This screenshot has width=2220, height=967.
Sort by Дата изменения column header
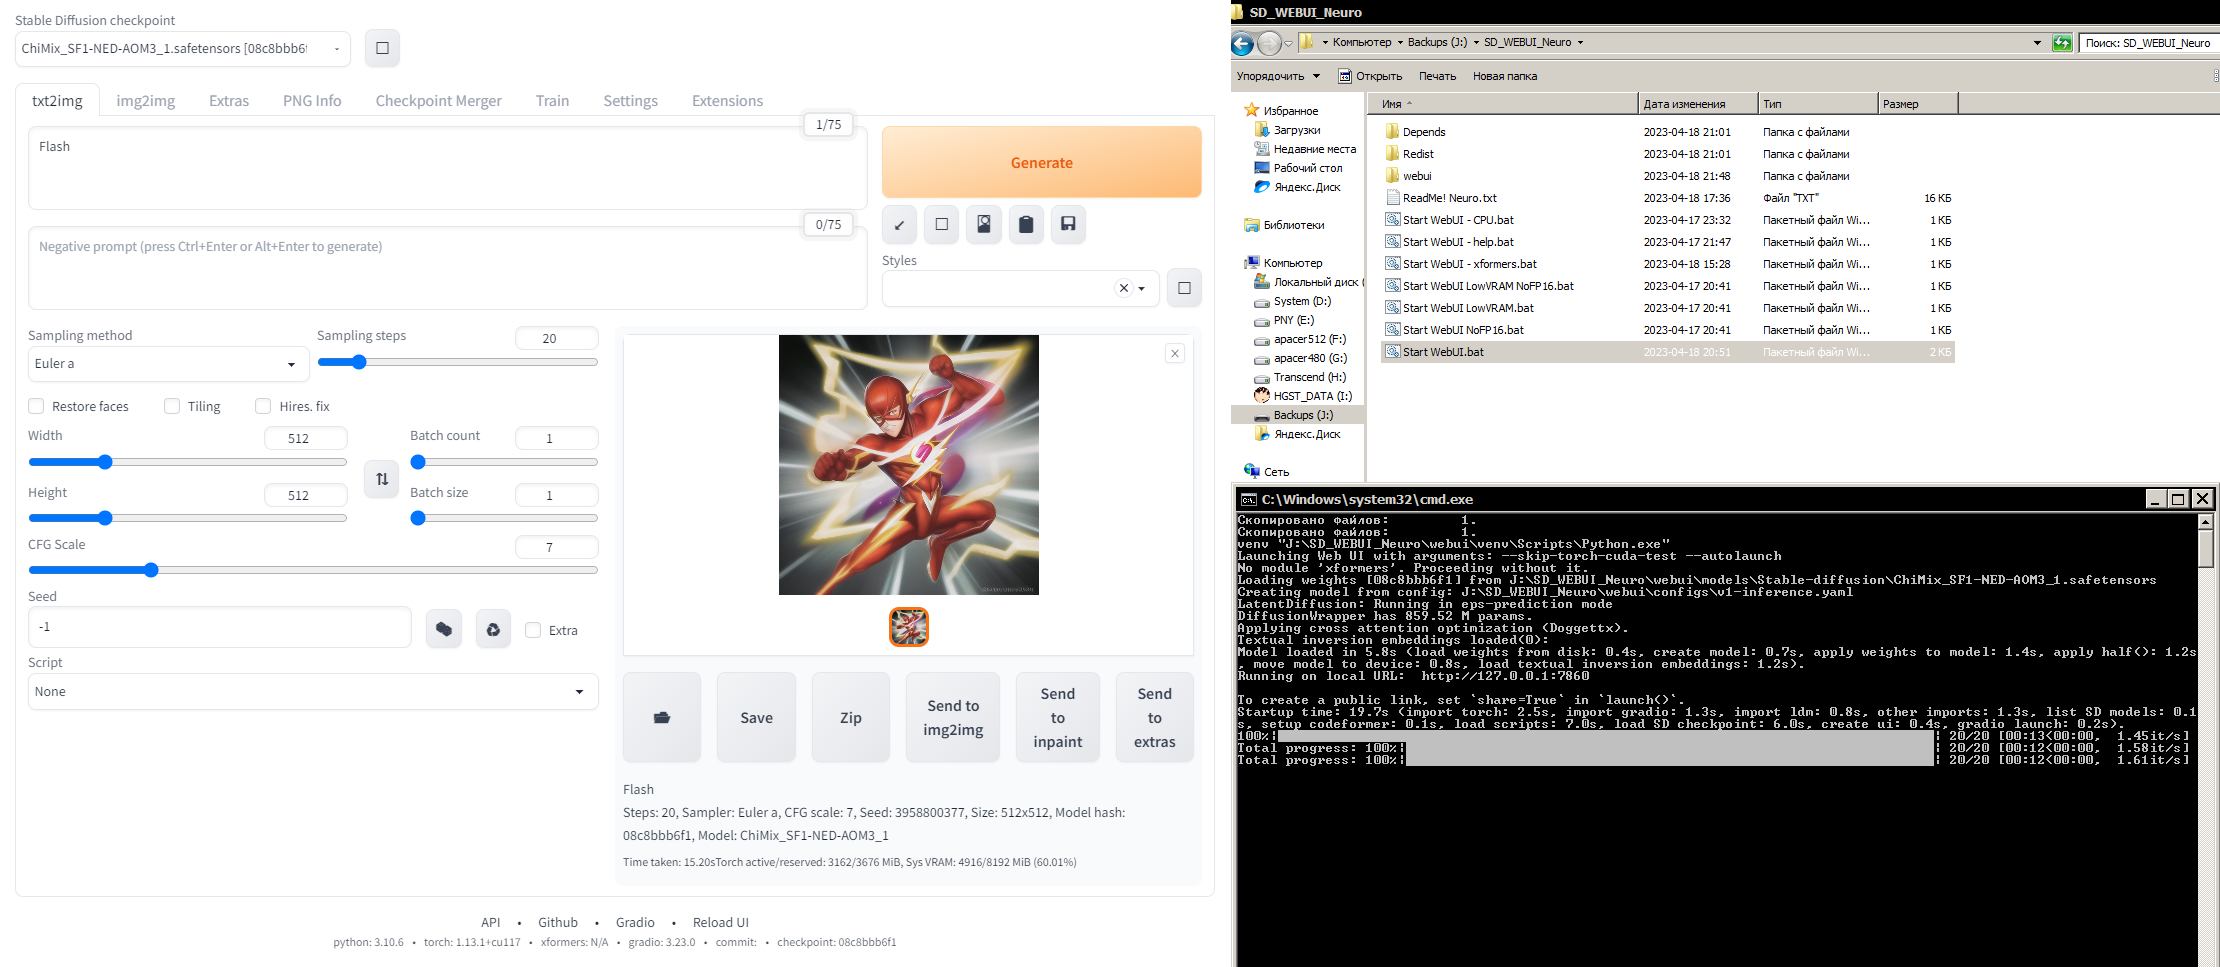1698,103
